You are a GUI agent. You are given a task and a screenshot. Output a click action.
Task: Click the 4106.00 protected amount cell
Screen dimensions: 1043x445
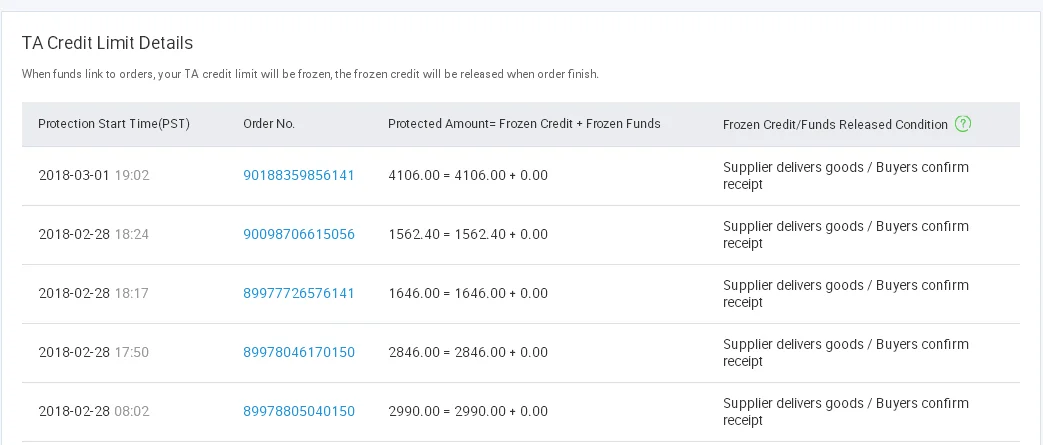point(467,176)
